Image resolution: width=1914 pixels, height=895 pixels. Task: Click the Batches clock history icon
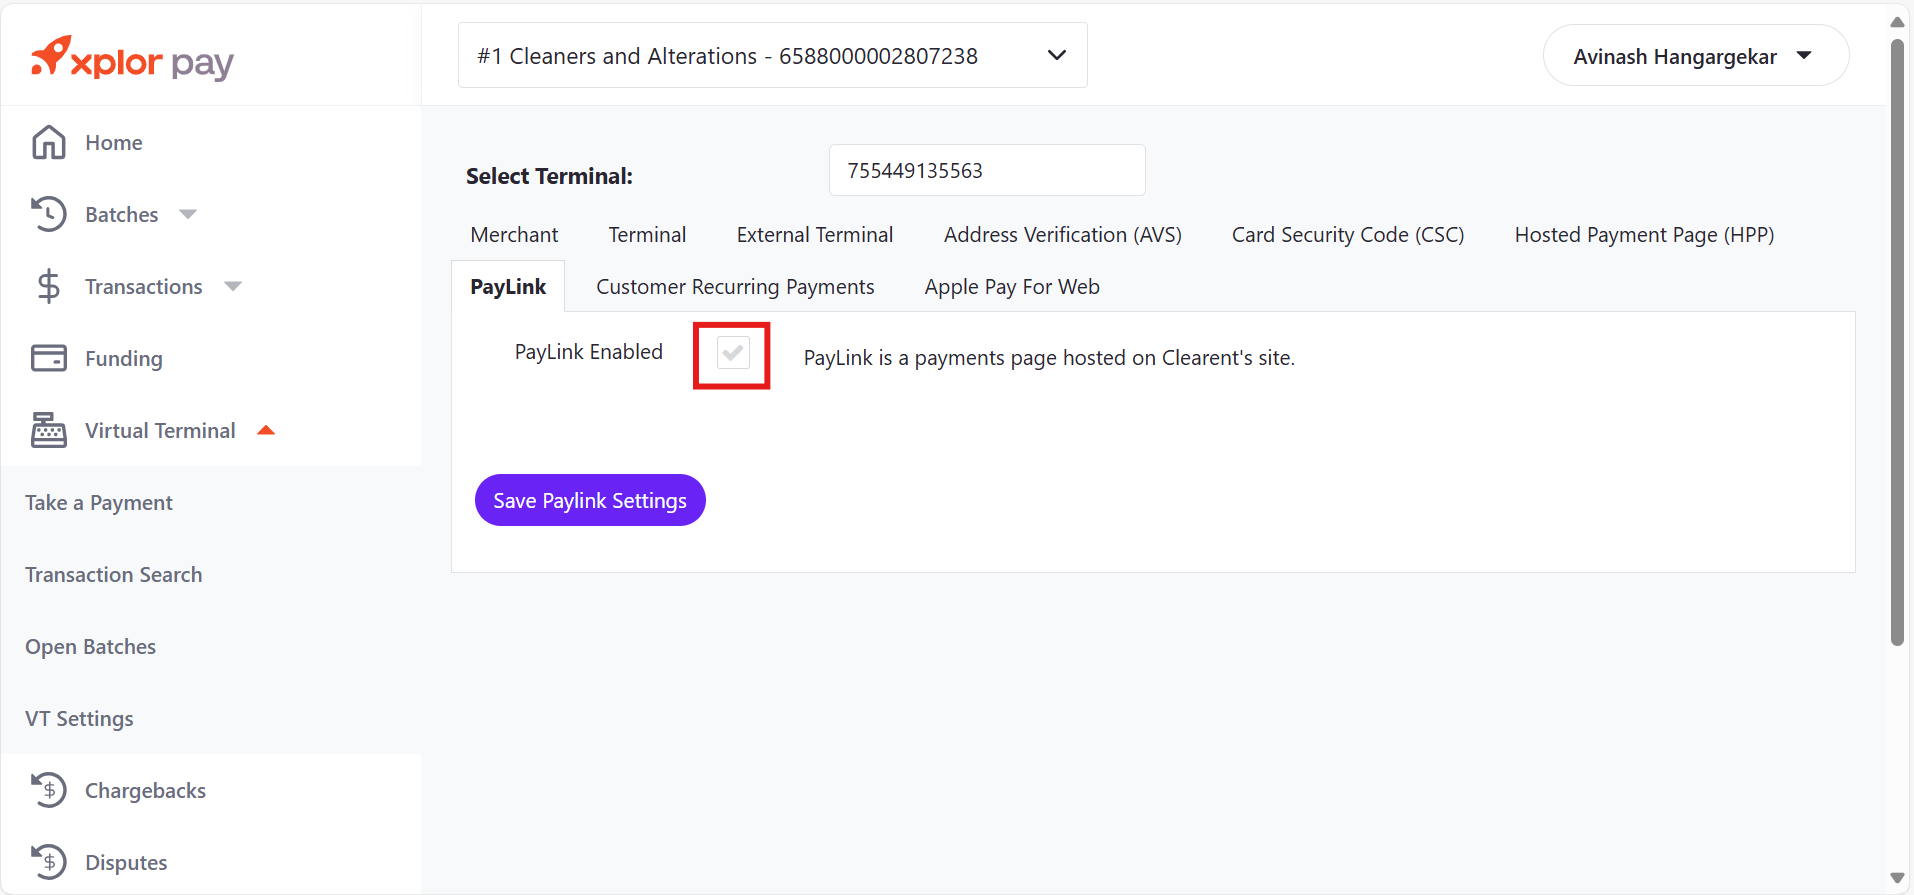click(x=48, y=214)
